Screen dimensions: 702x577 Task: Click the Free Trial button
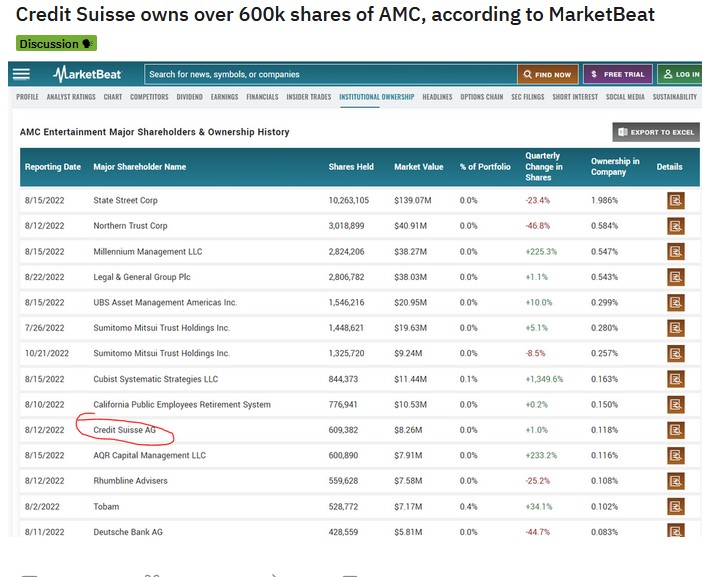pos(618,74)
